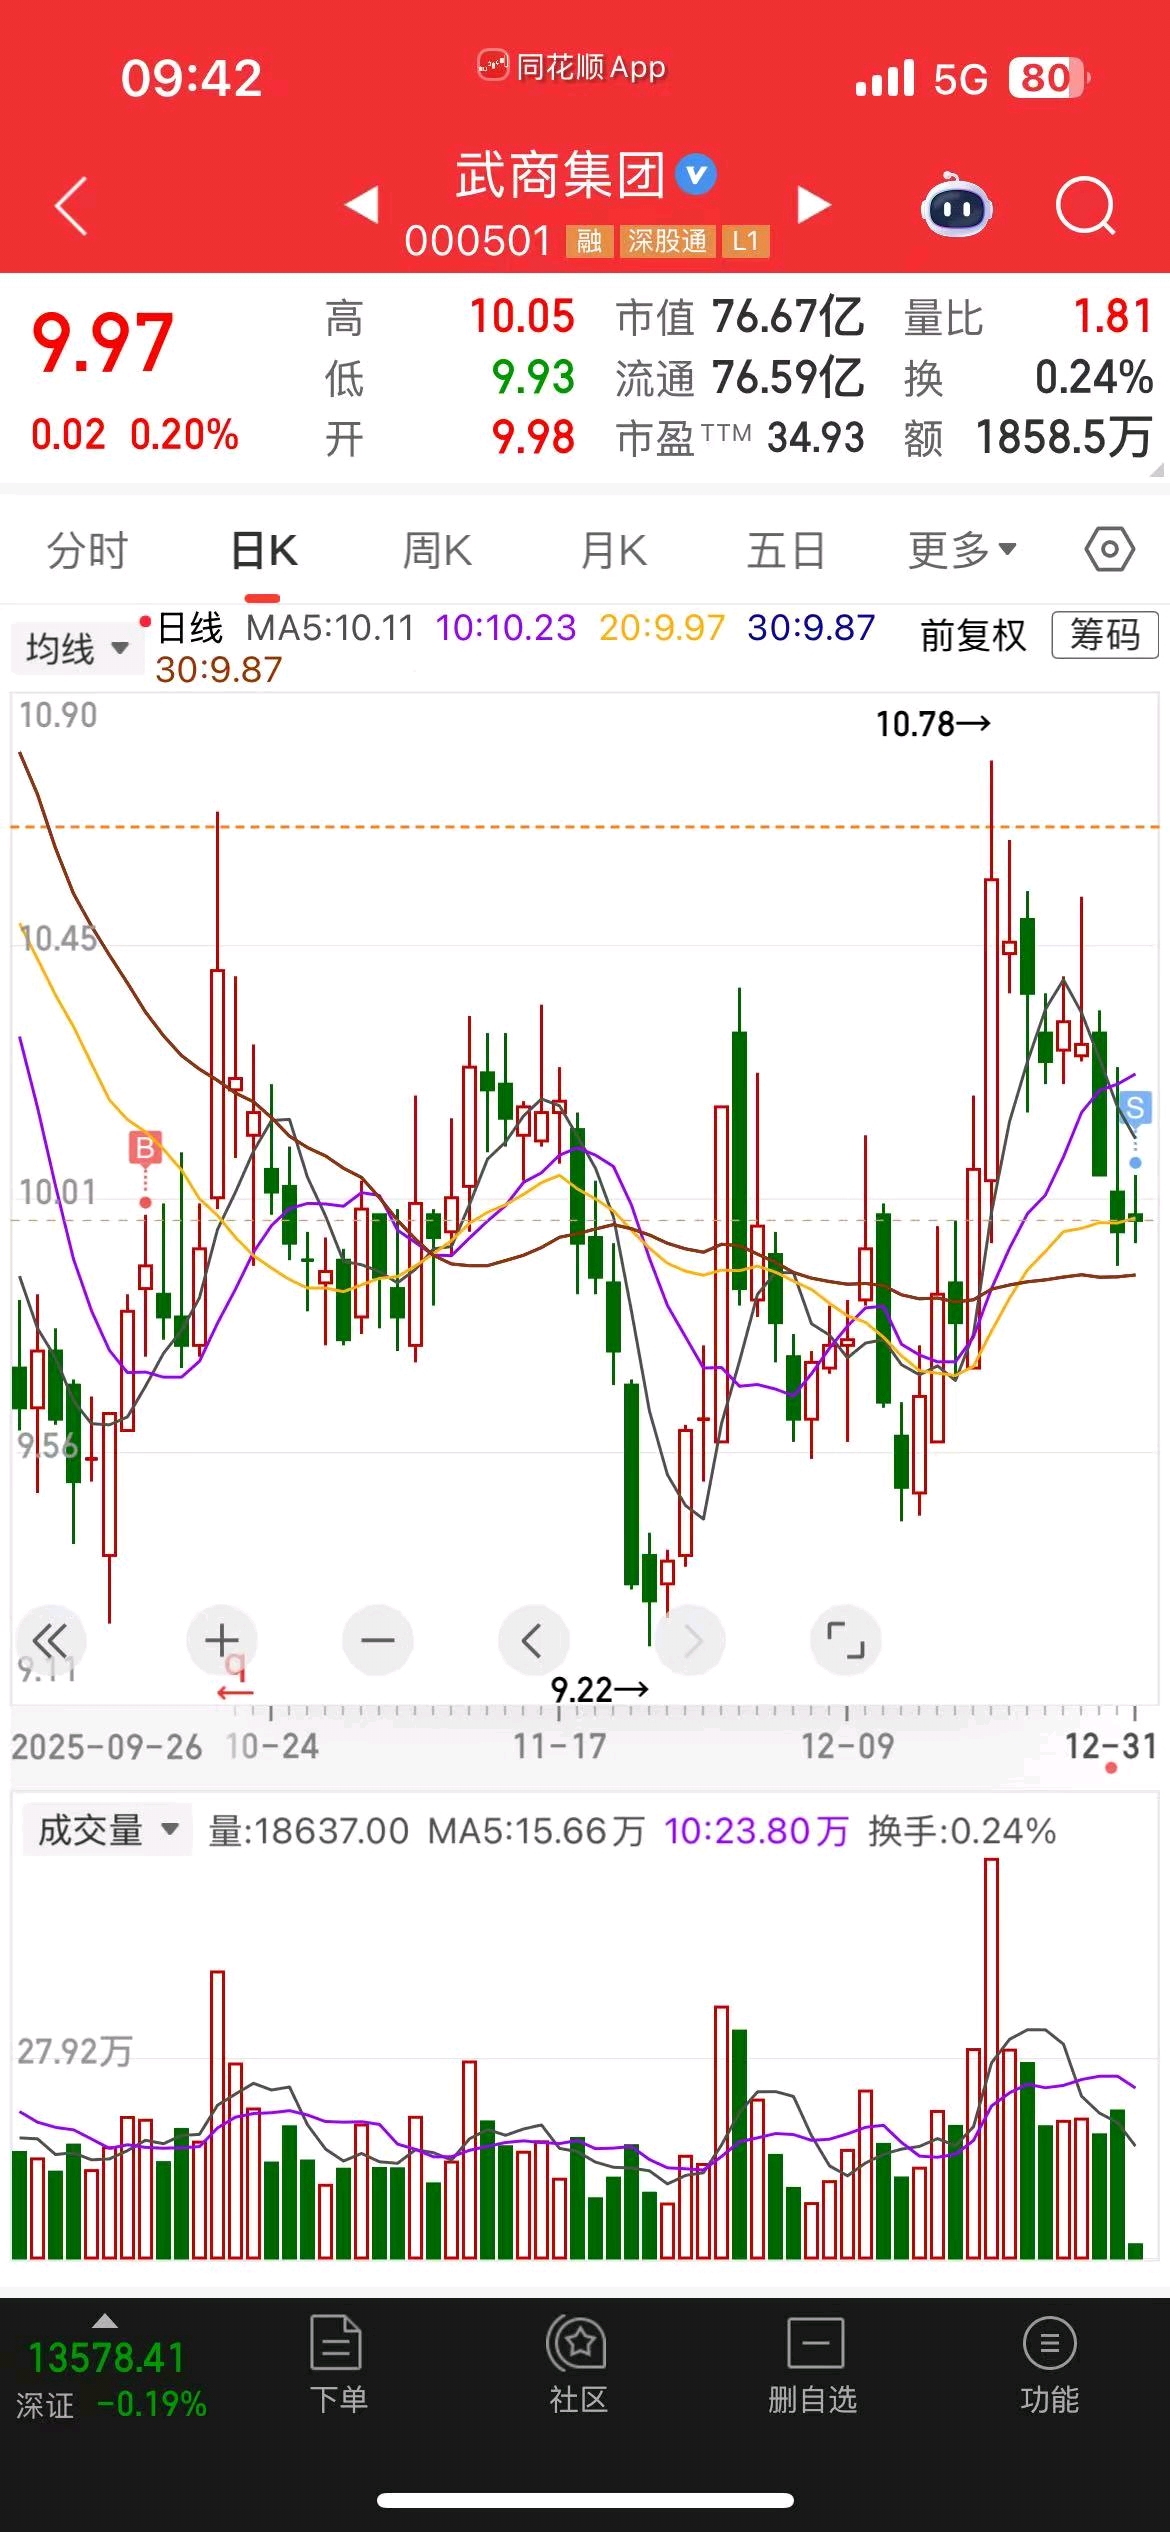
Task: Tap the blue verified badge beside 武商集团
Action: (x=696, y=176)
